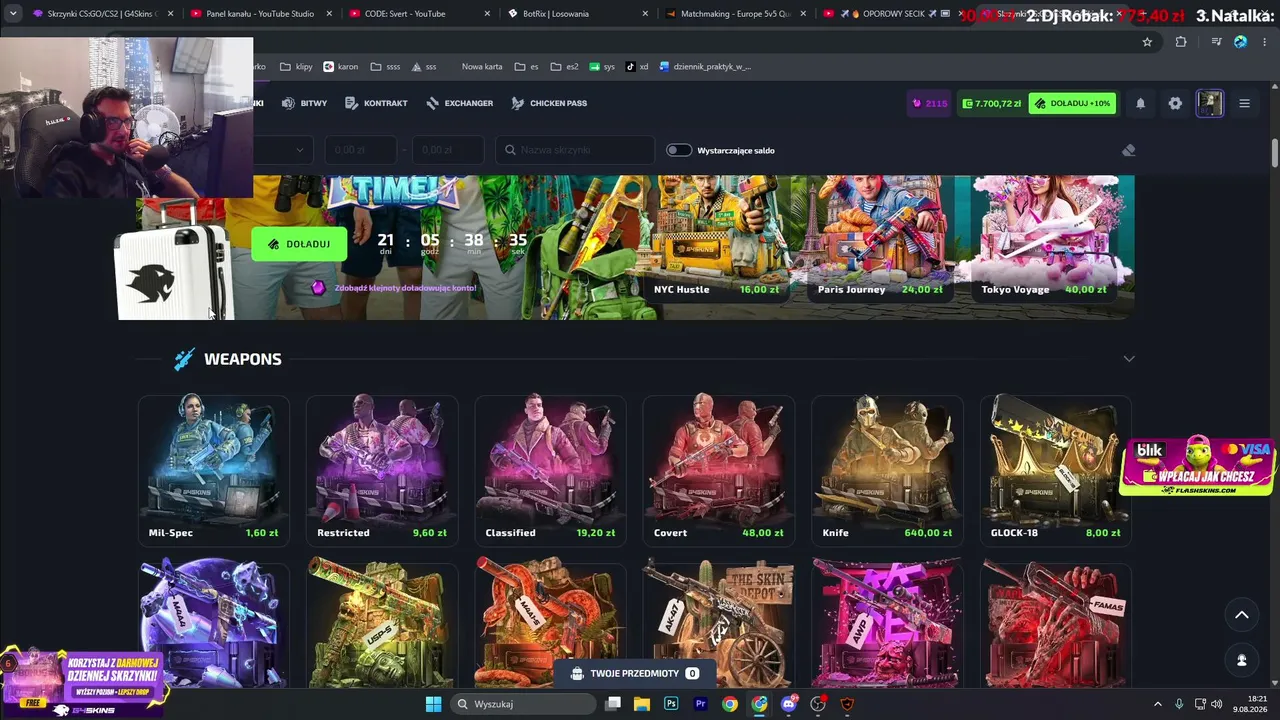Open the GLOCK-18 case
Image resolution: width=1280 pixels, height=720 pixels.
pos(1055,470)
